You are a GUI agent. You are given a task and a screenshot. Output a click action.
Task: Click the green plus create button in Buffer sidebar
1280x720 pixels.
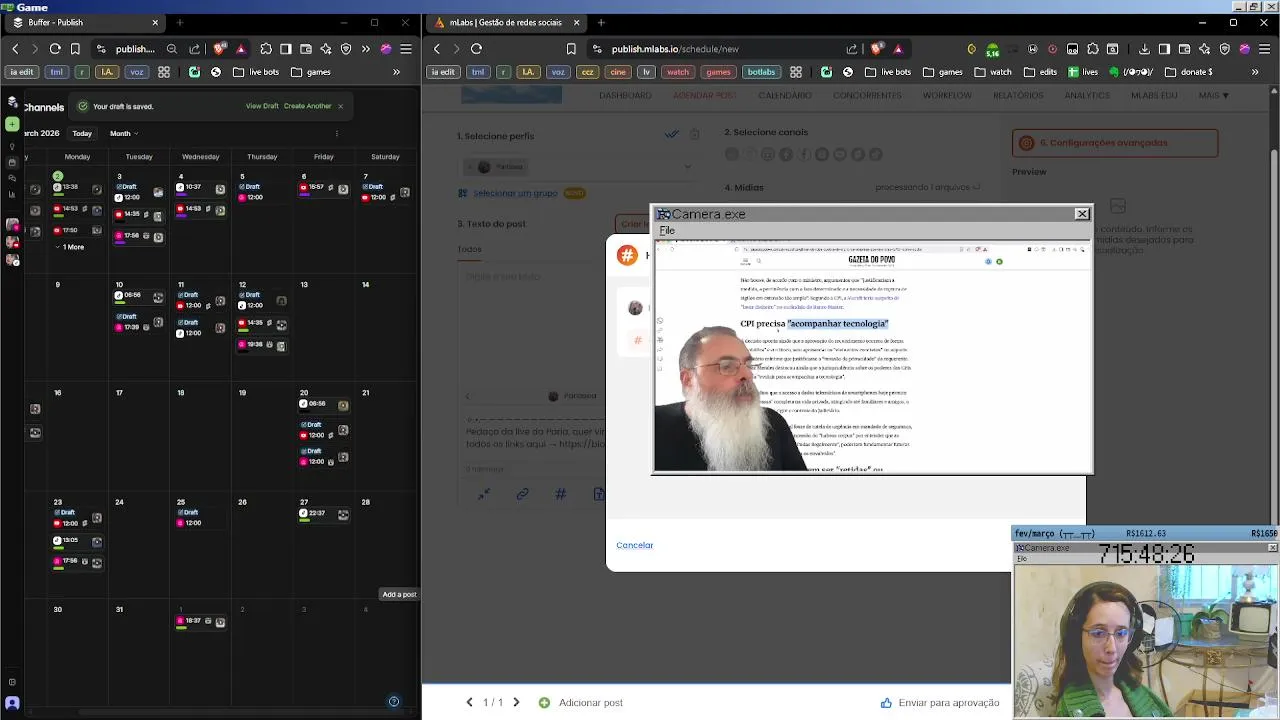click(12, 124)
